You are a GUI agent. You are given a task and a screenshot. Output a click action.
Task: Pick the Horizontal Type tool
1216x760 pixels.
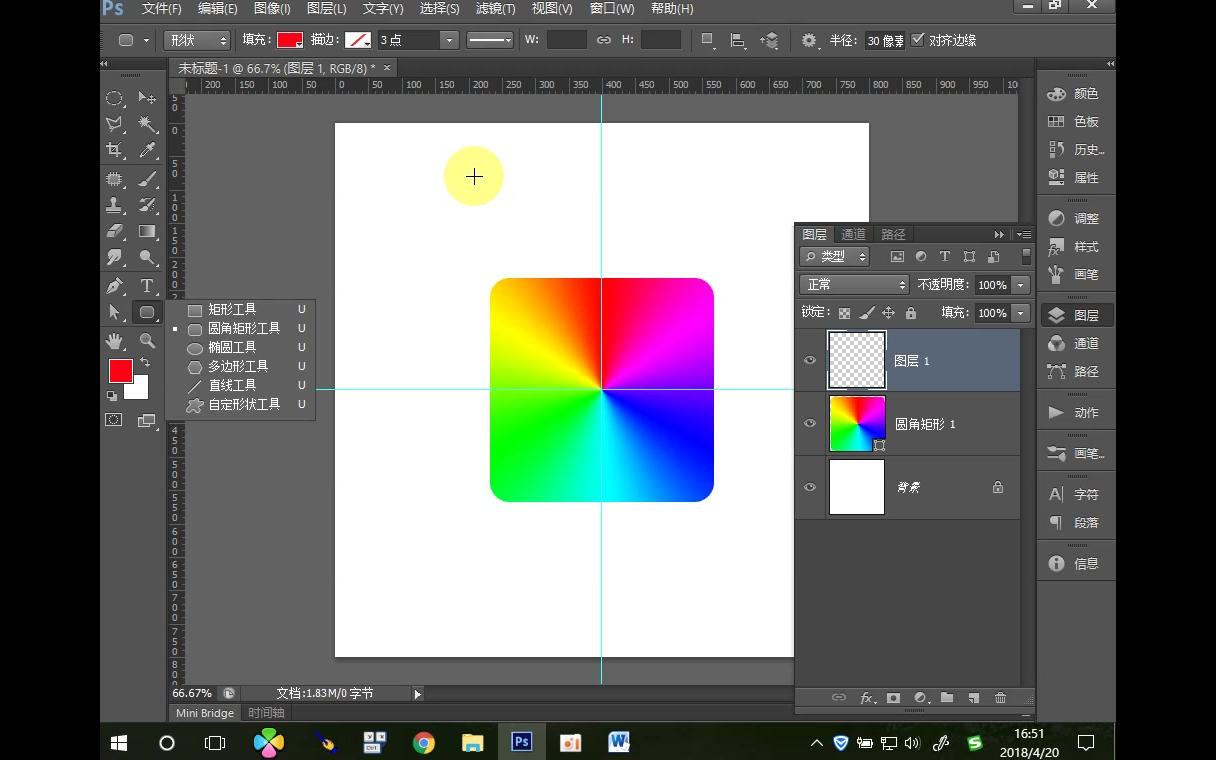pos(147,285)
